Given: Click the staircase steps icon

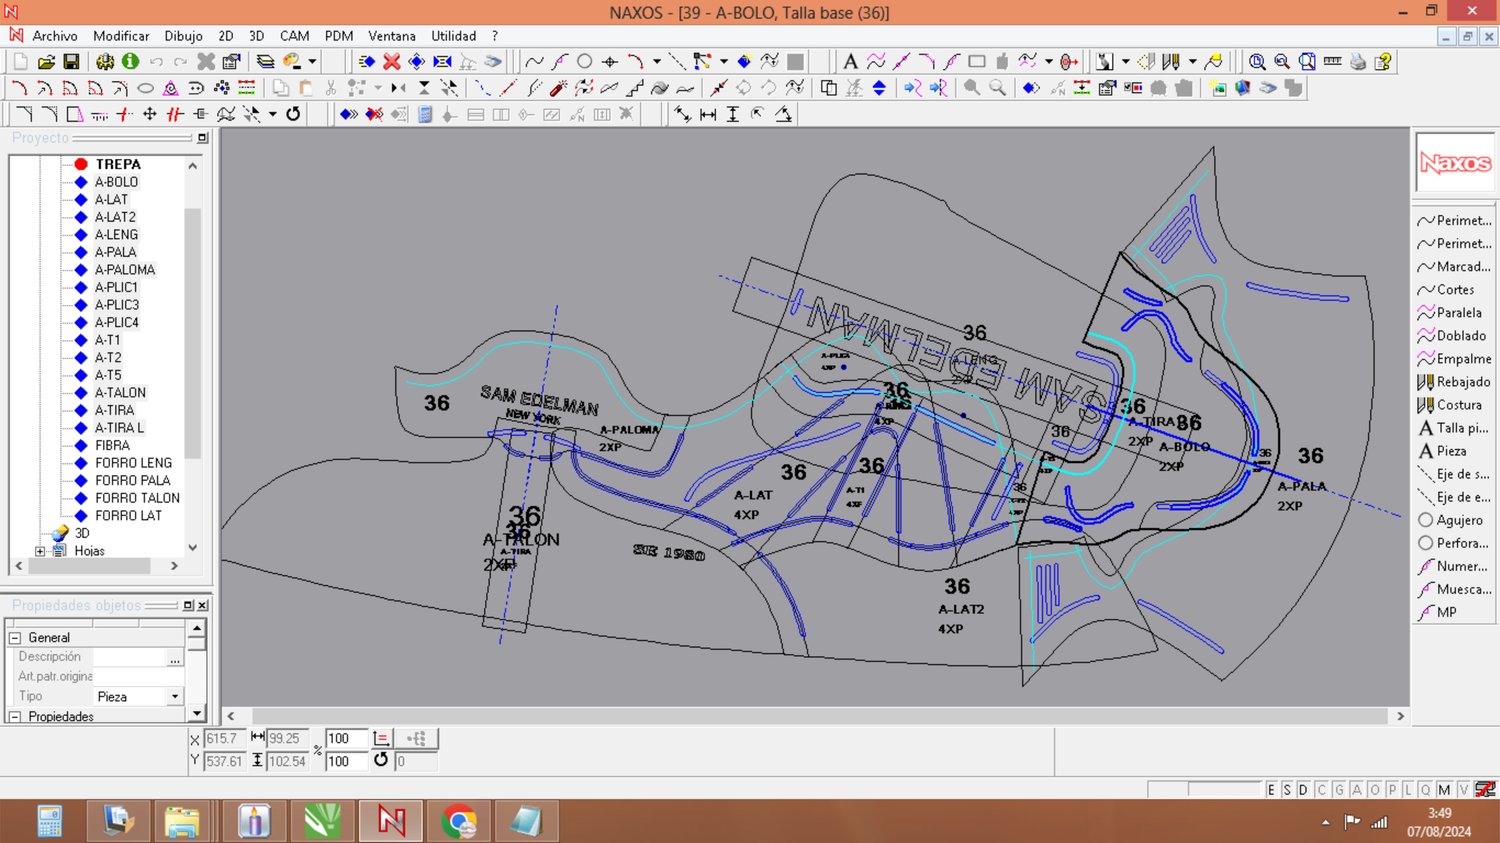Looking at the screenshot, I should (634, 88).
